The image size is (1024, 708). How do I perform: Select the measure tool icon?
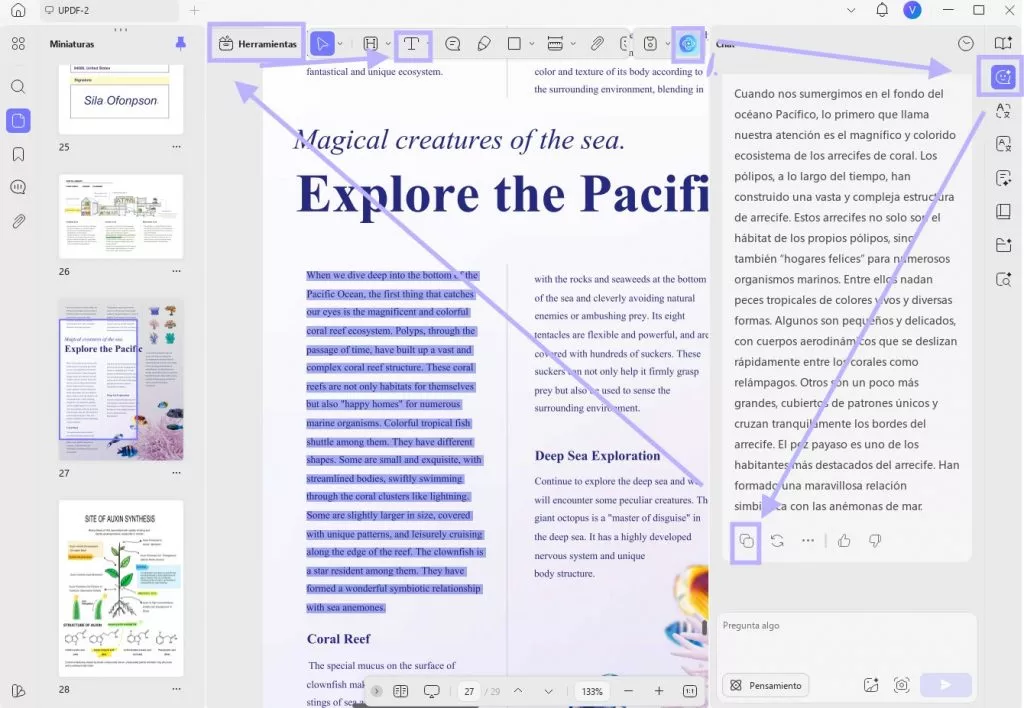(555, 44)
